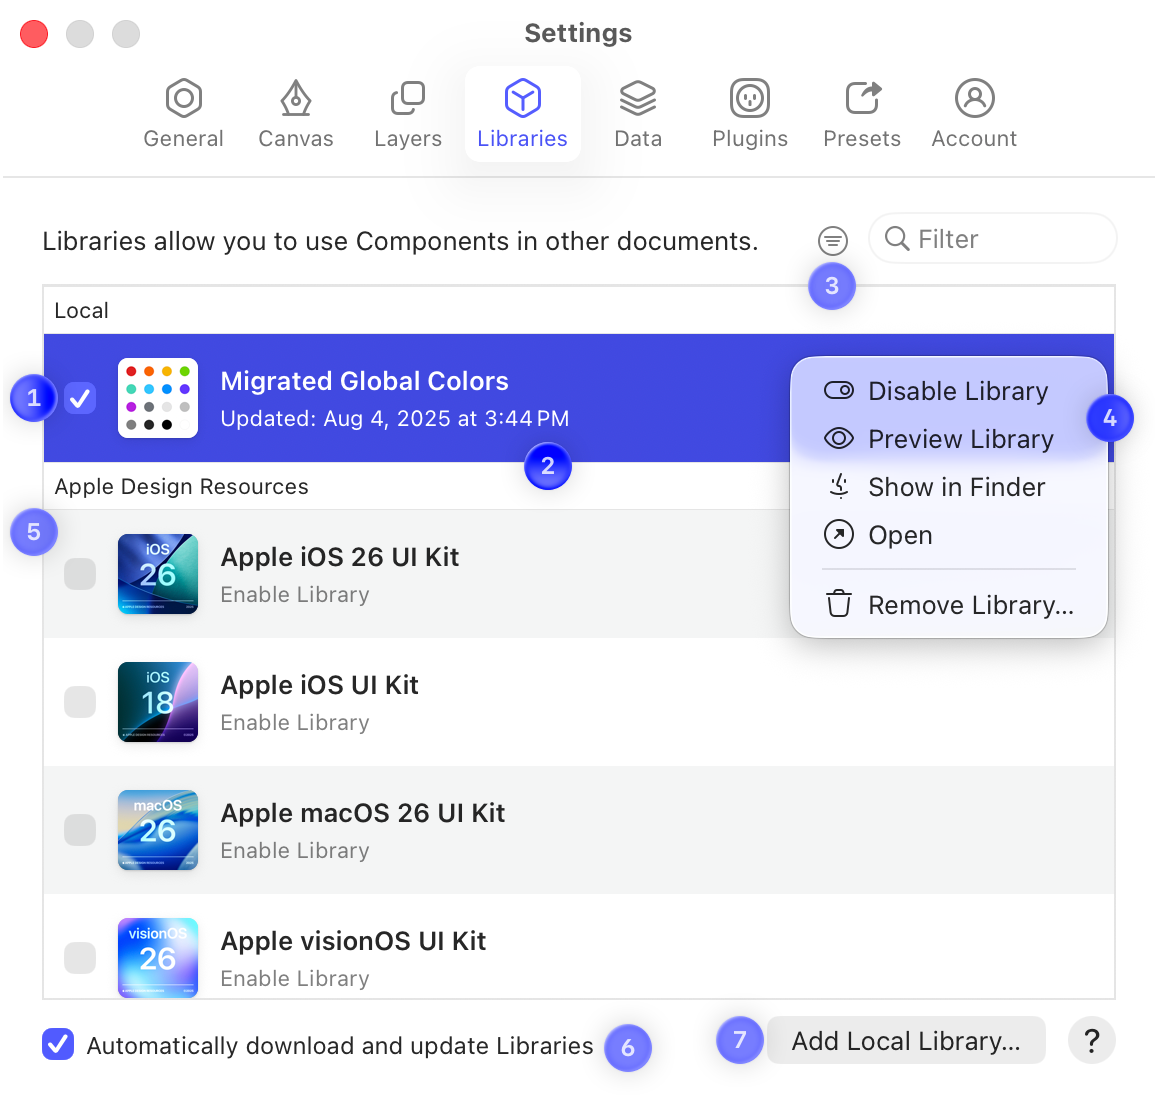Select Show in Finder menu entry
The width and height of the screenshot is (1158, 1102).
[x=948, y=487]
